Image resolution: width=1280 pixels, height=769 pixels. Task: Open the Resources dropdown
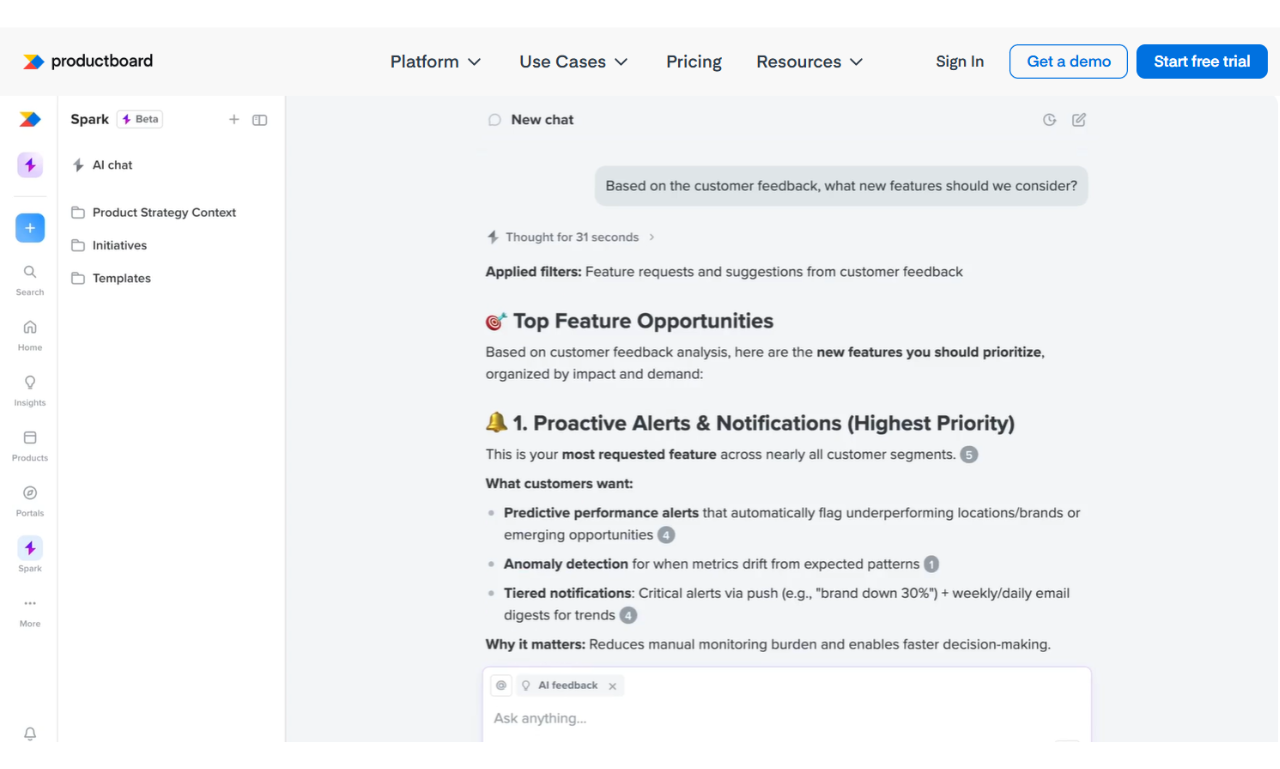809,61
